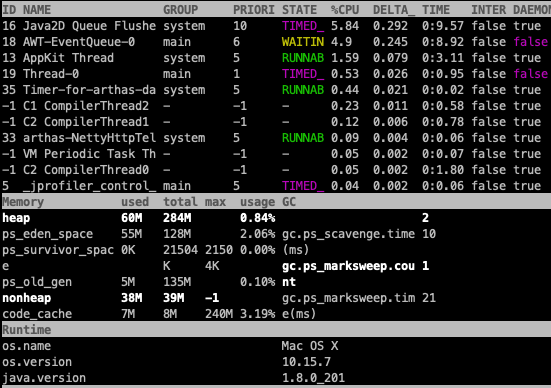
Task: Click the 'used' column header
Action: pos(135,202)
